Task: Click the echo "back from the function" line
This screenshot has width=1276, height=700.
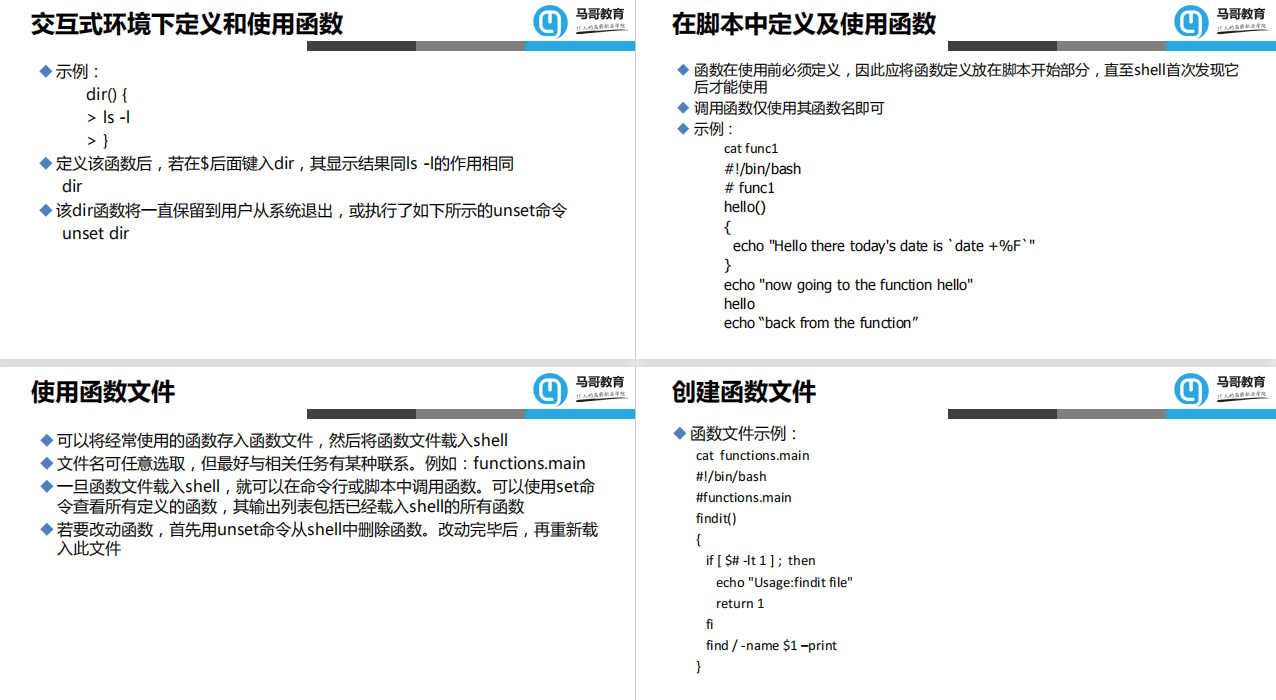Action: tap(822, 323)
